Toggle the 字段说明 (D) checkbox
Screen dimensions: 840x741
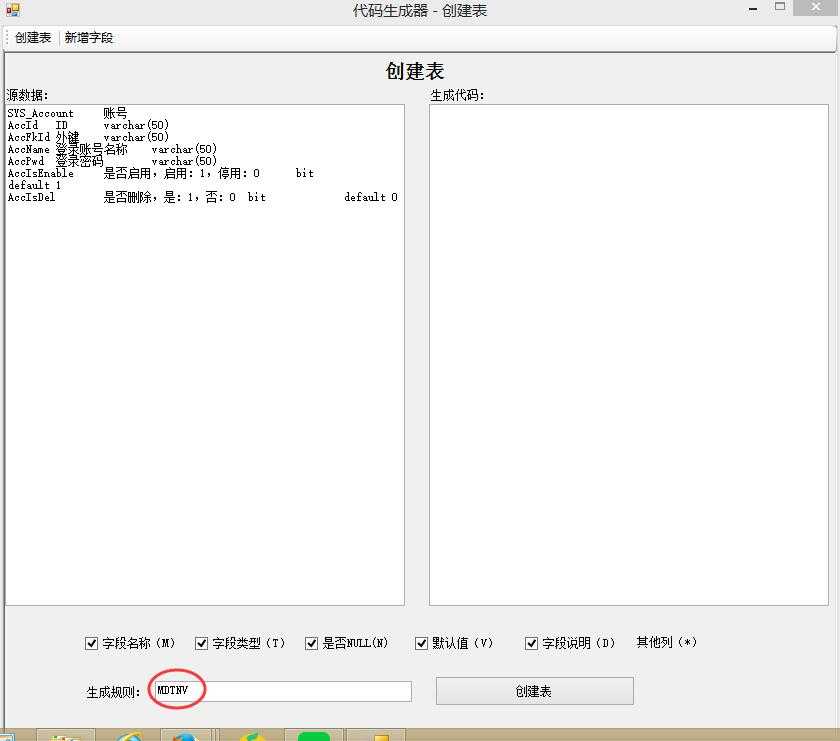point(531,643)
